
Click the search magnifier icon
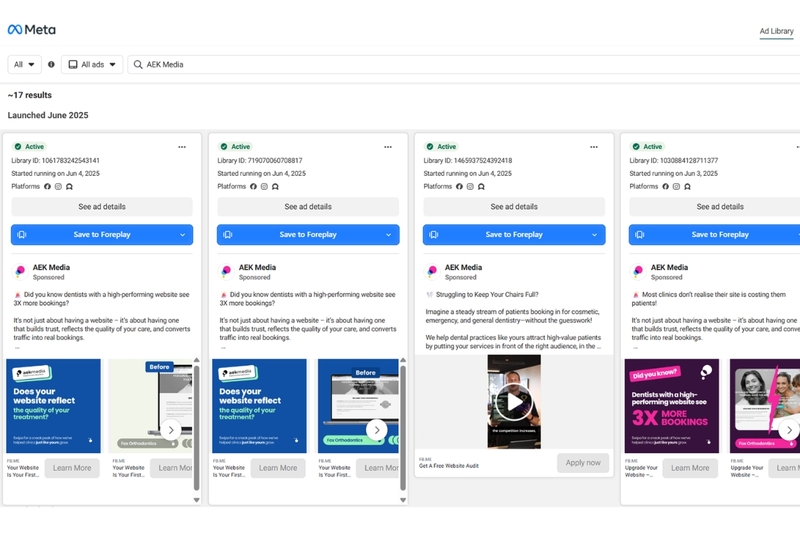click(x=138, y=64)
